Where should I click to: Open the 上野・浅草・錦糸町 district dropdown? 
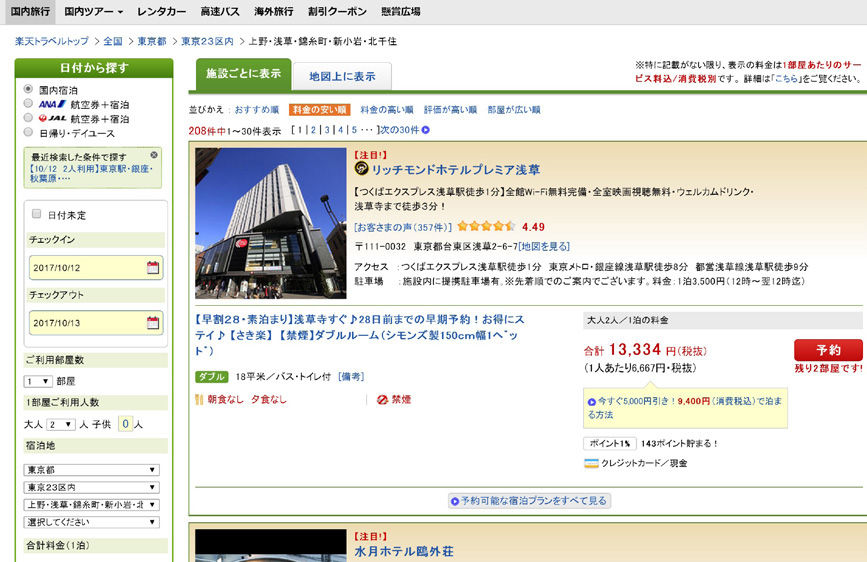[x=92, y=505]
